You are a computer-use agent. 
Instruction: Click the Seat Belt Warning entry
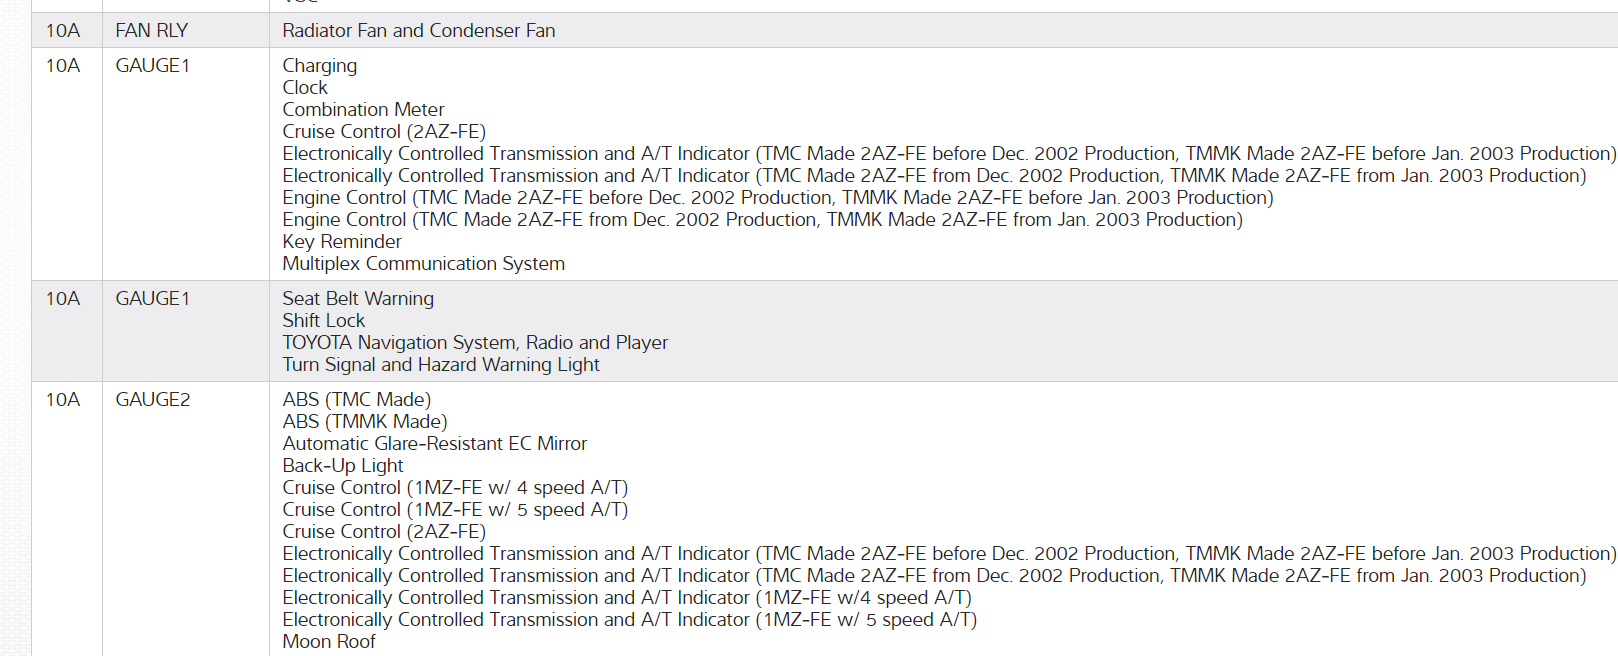(358, 299)
